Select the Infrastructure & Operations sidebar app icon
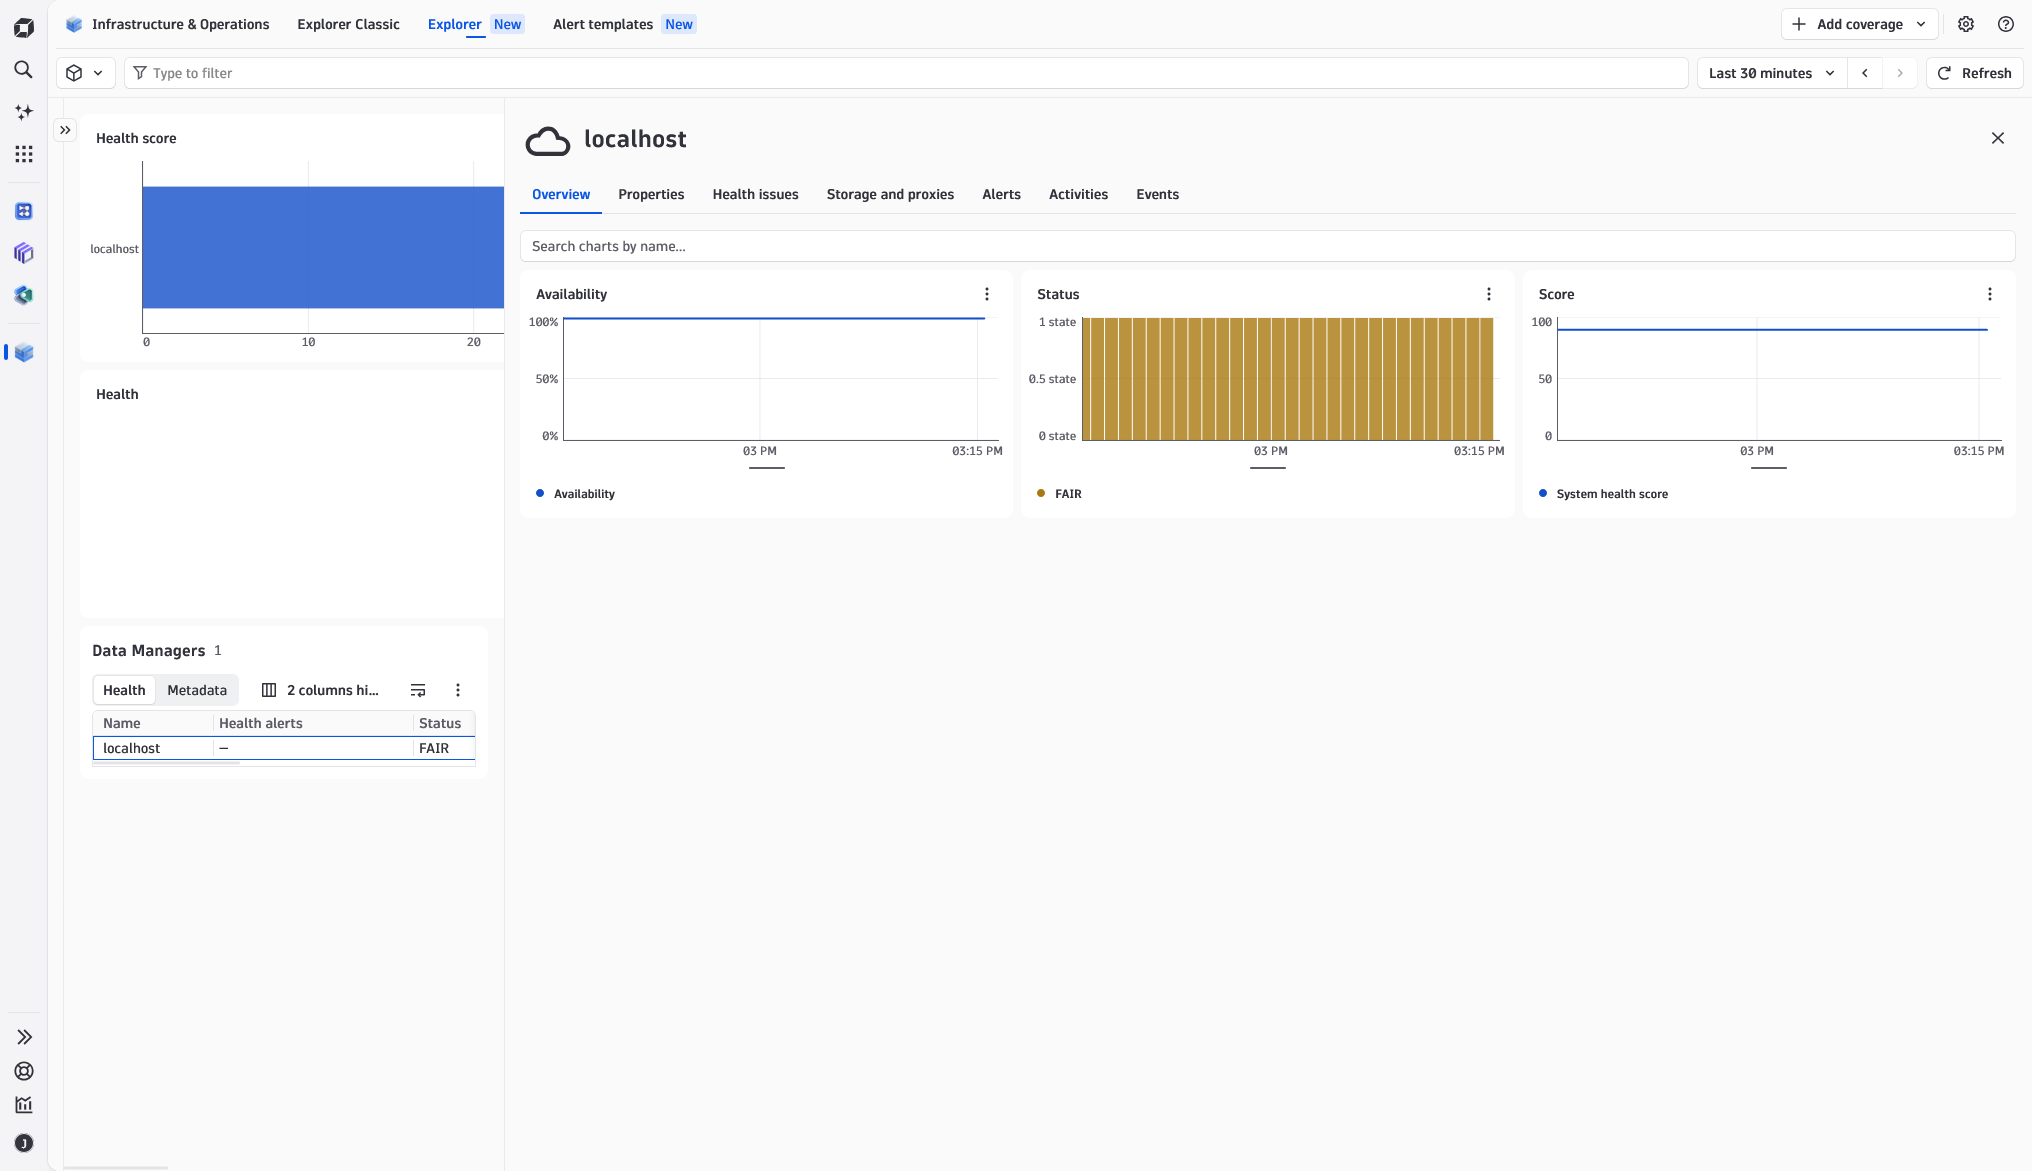The width and height of the screenshot is (2032, 1171). (24, 353)
